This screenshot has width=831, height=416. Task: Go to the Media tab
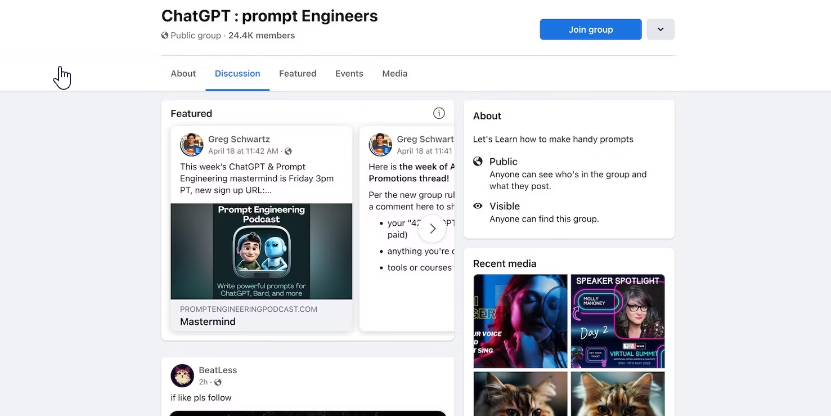(395, 74)
